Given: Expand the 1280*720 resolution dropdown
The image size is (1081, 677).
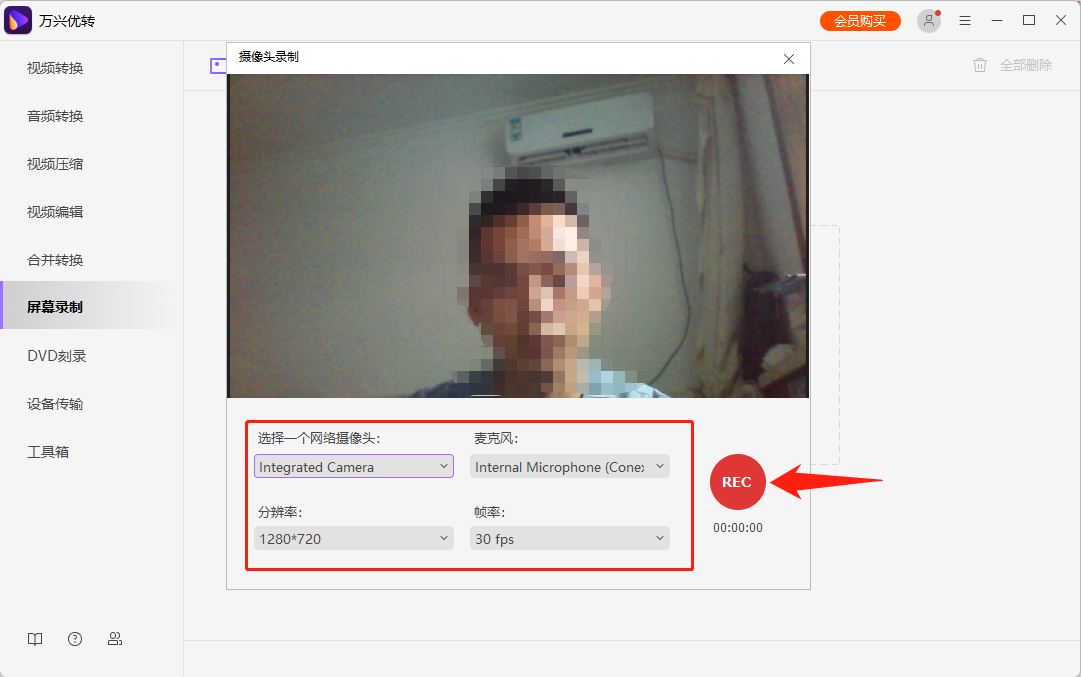Looking at the screenshot, I should point(354,538).
